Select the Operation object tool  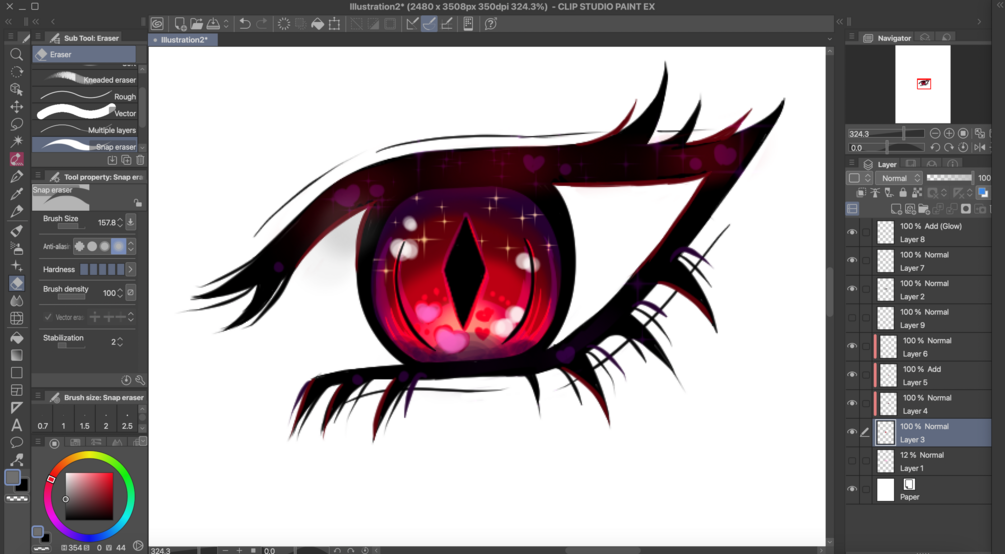[17, 89]
